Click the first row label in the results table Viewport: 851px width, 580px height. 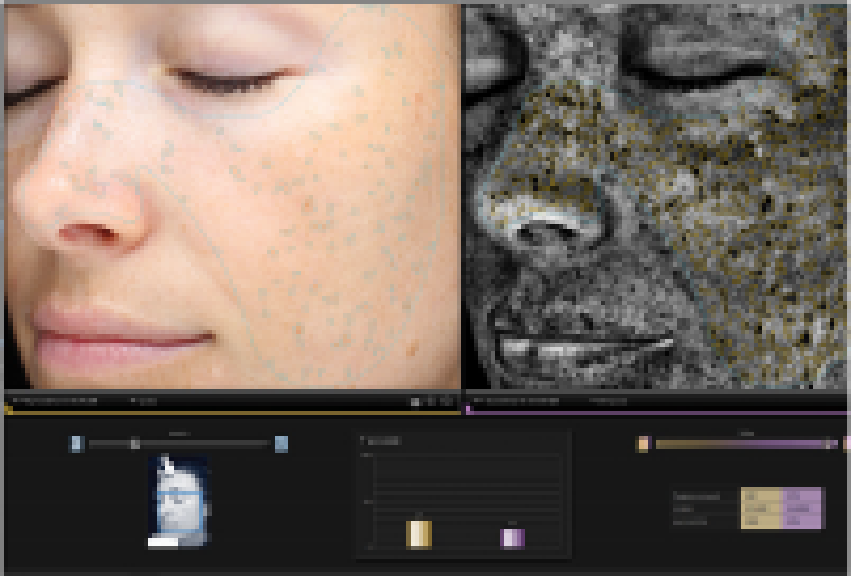pos(696,496)
